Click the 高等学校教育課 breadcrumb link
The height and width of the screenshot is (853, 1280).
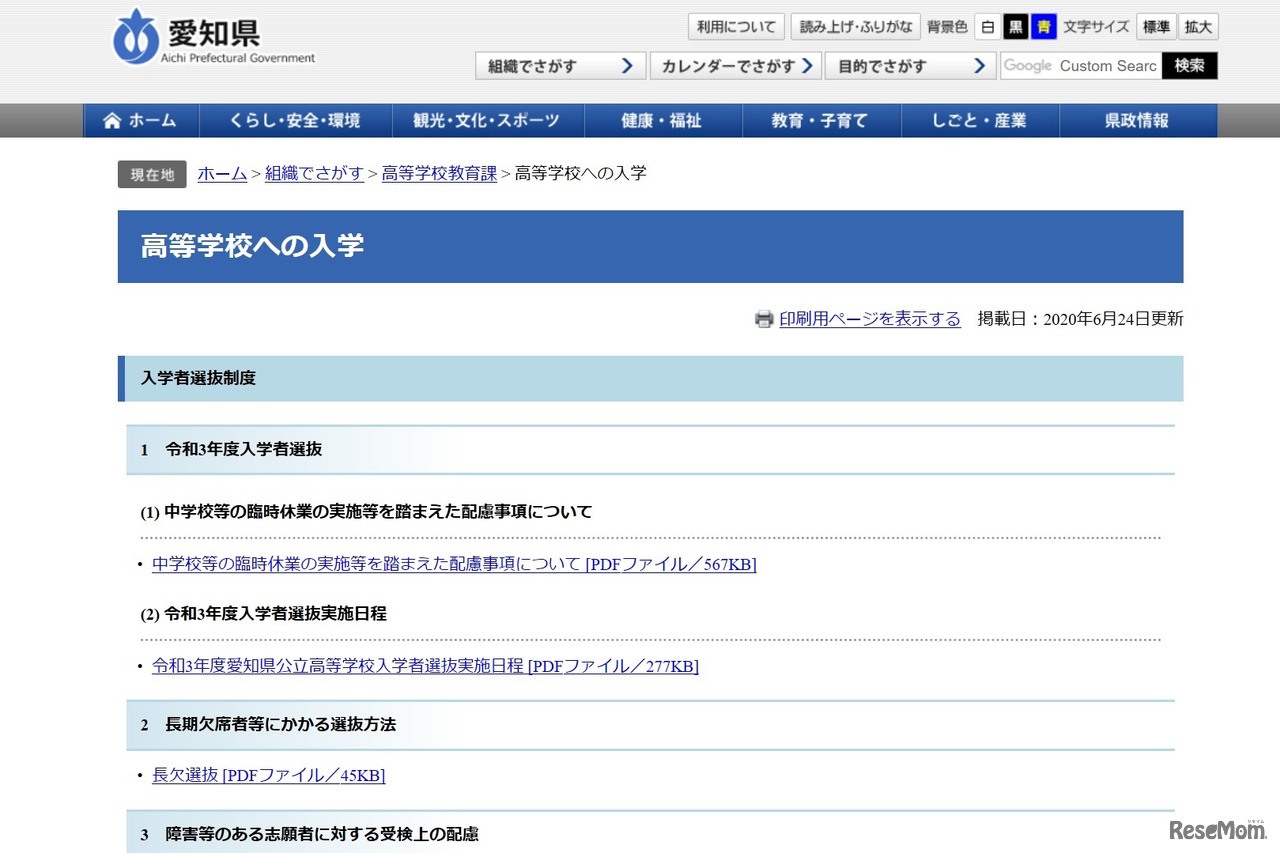coord(439,173)
